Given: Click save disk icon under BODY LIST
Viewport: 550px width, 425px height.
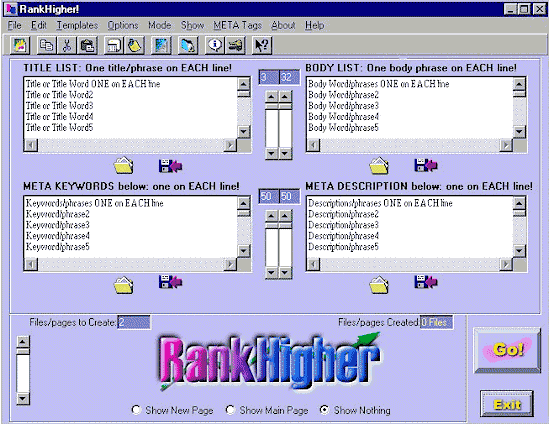Looking at the screenshot, I should tap(425, 165).
